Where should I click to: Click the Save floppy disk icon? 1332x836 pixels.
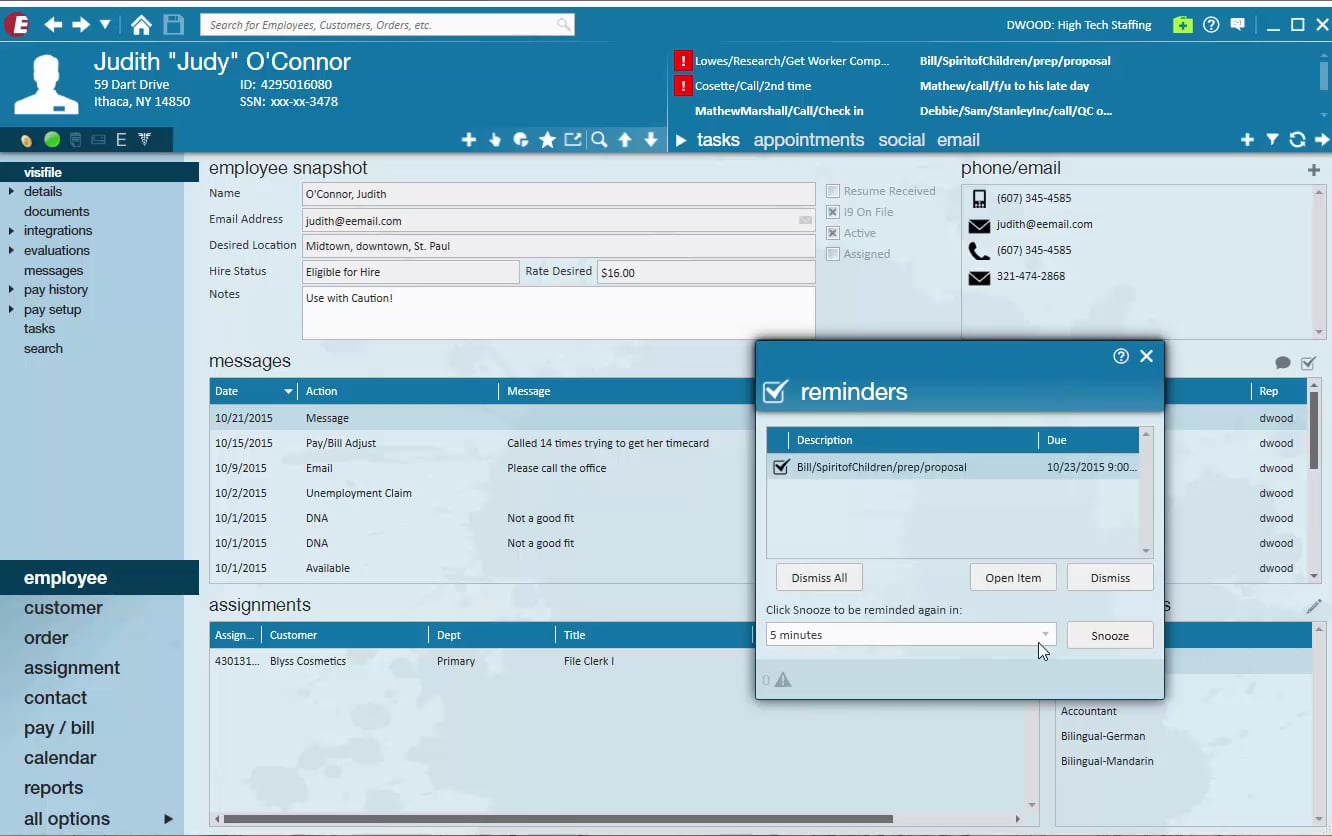[x=173, y=25]
